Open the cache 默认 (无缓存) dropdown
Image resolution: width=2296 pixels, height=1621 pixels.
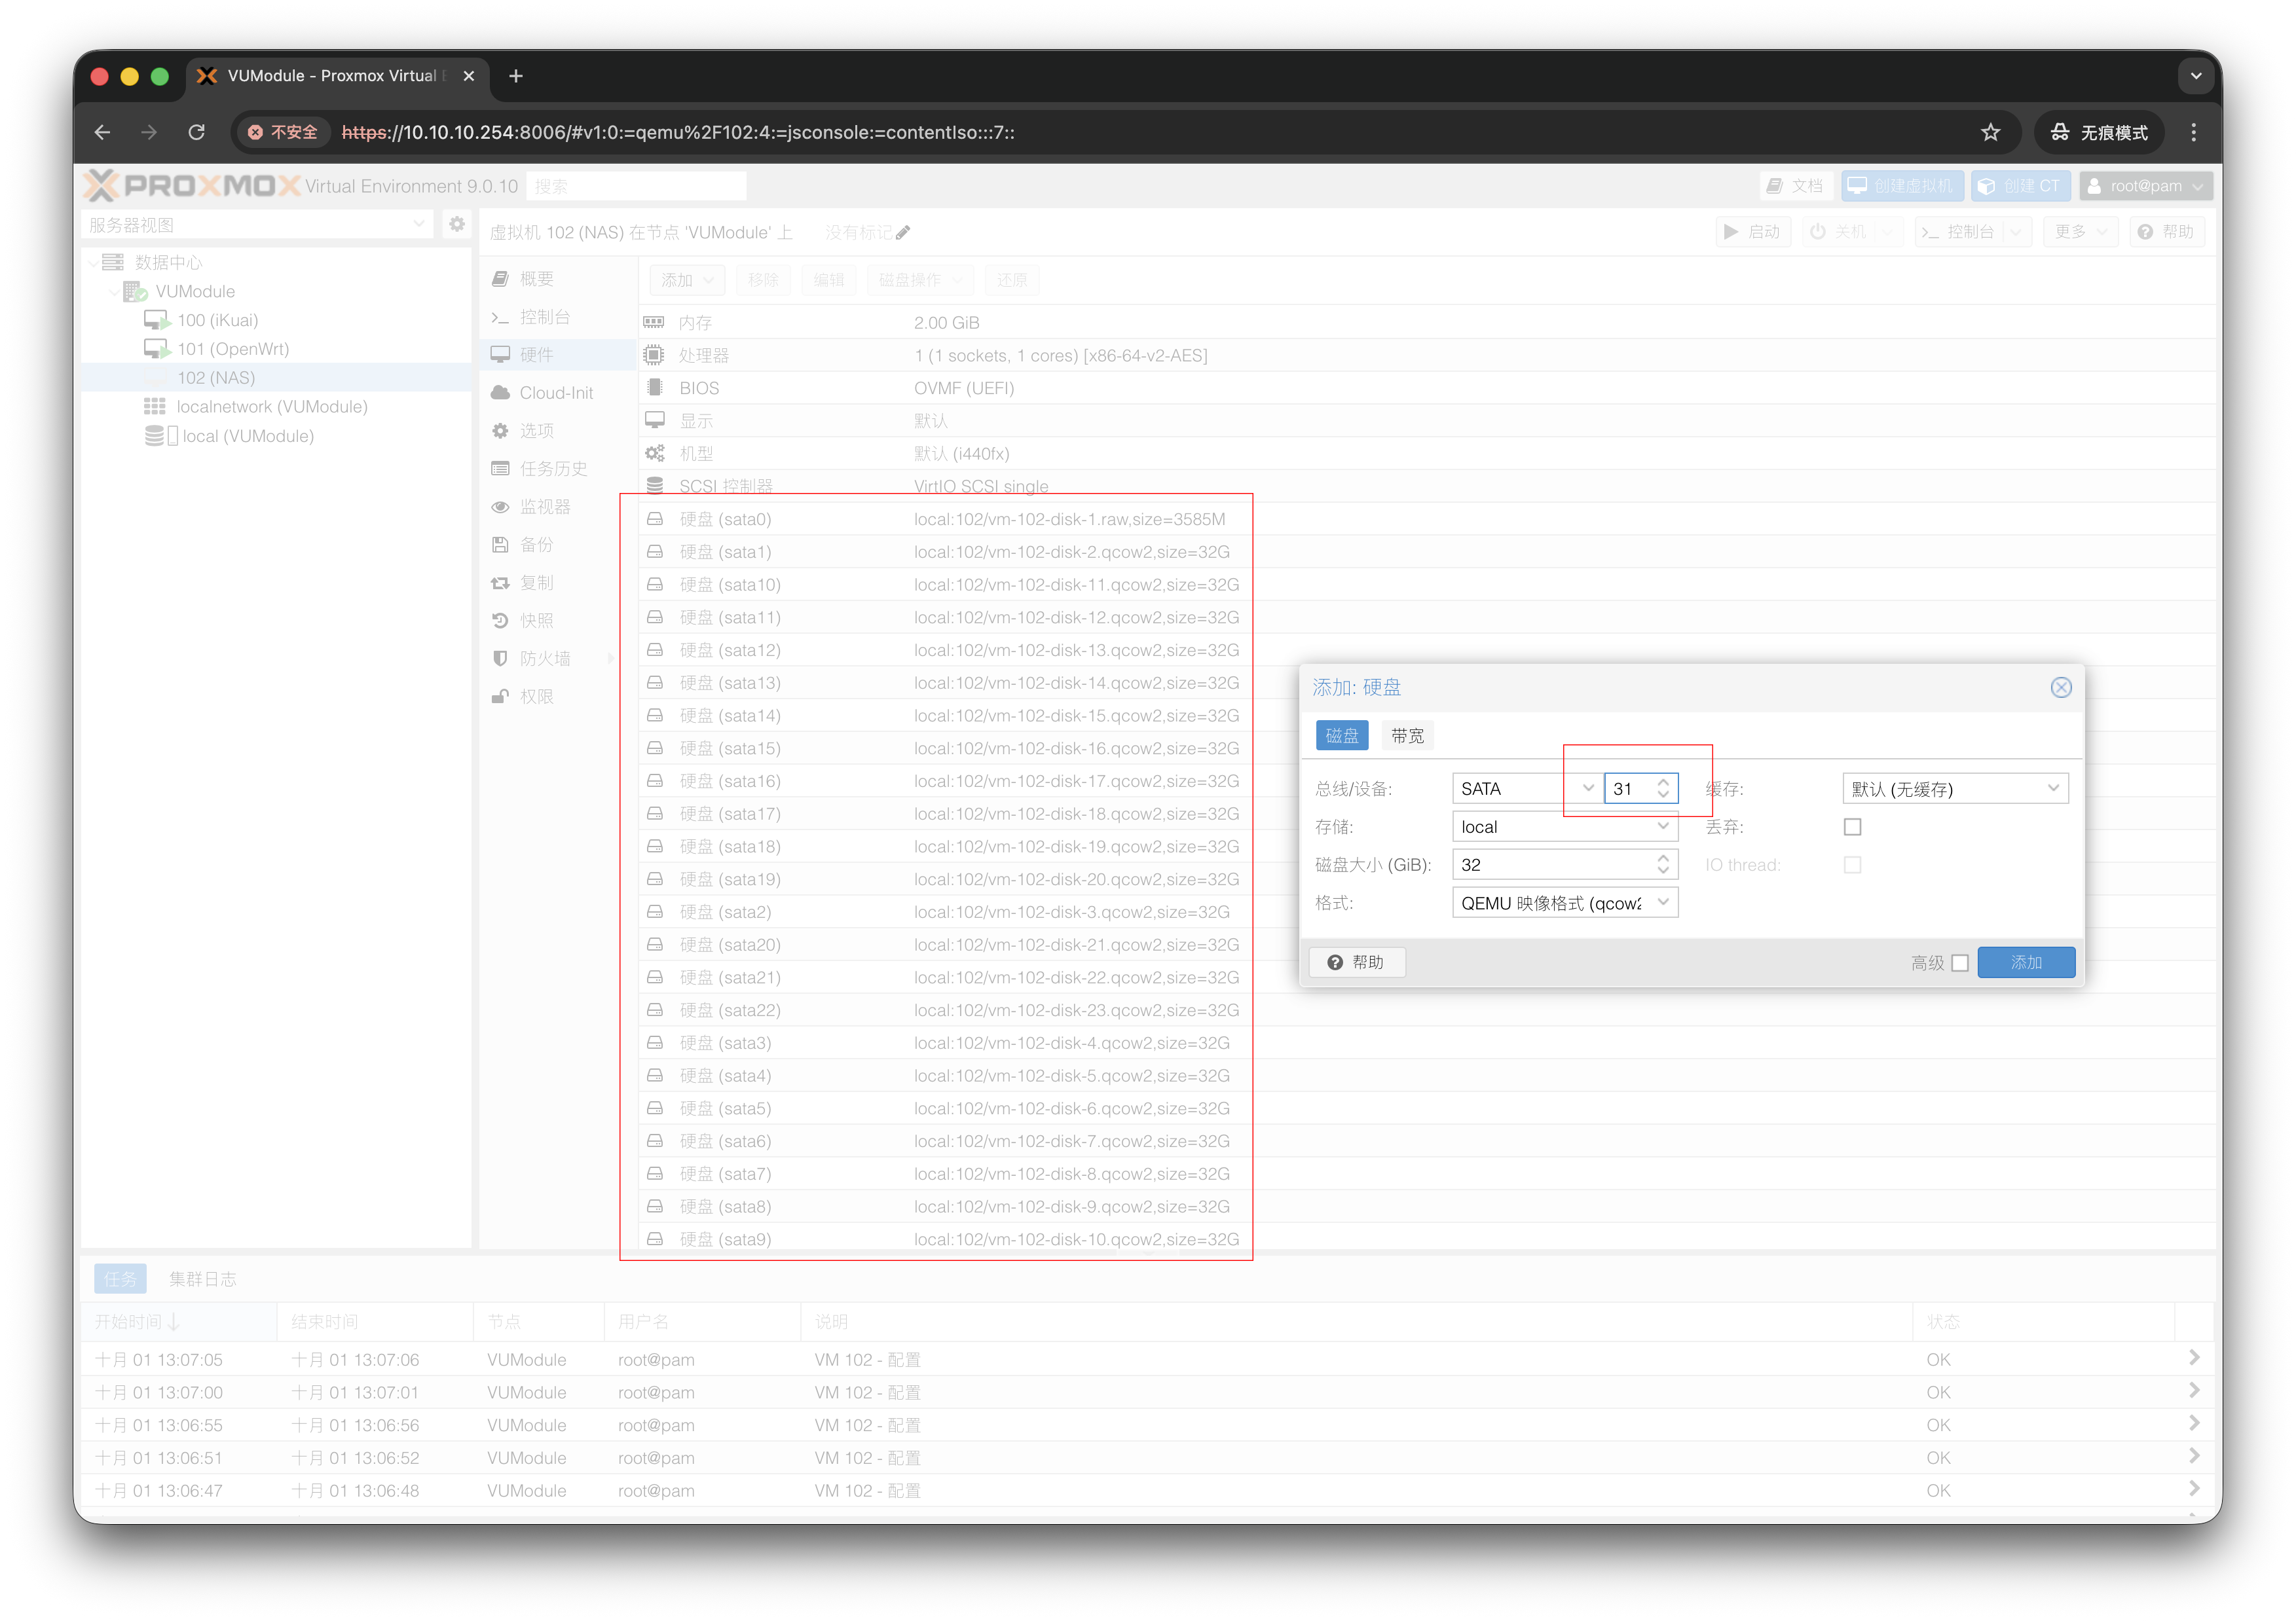click(2052, 789)
